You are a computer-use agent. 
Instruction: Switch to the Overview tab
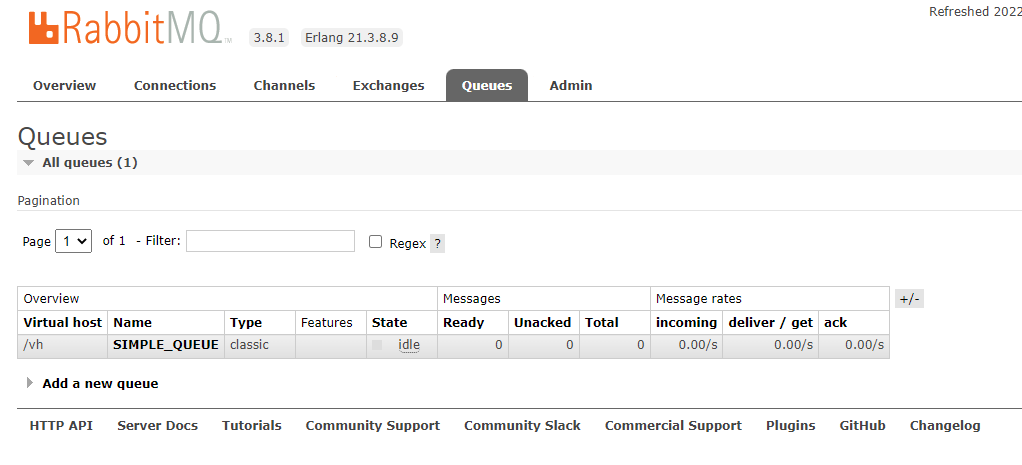(x=65, y=85)
